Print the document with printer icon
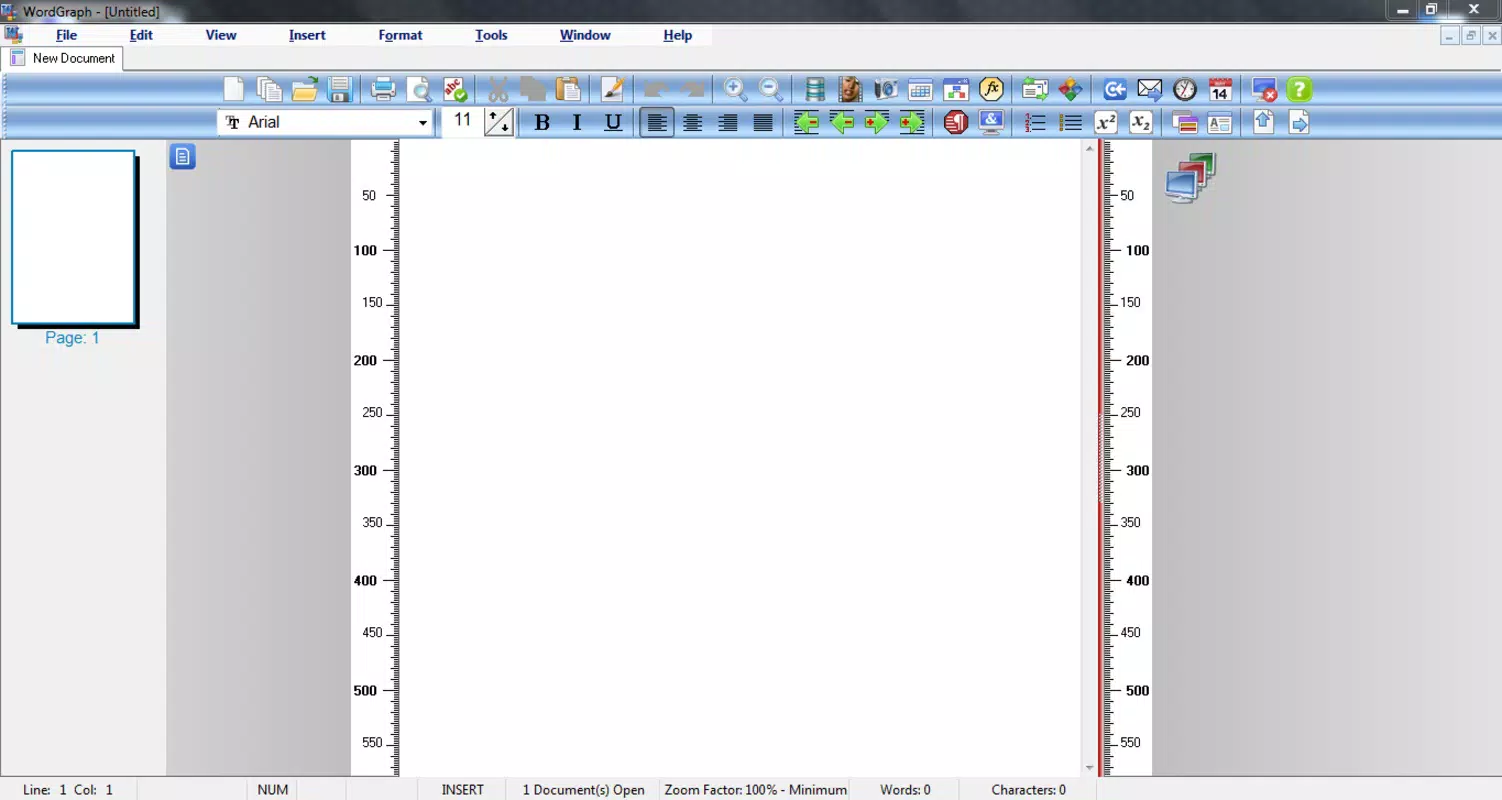This screenshot has height=800, width=1502. (x=383, y=89)
